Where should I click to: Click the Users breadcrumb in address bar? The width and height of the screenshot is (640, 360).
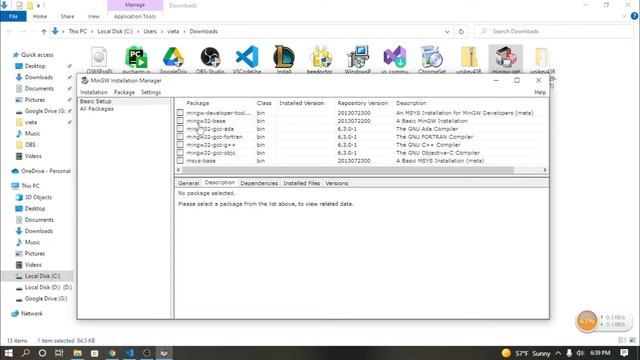coord(150,31)
